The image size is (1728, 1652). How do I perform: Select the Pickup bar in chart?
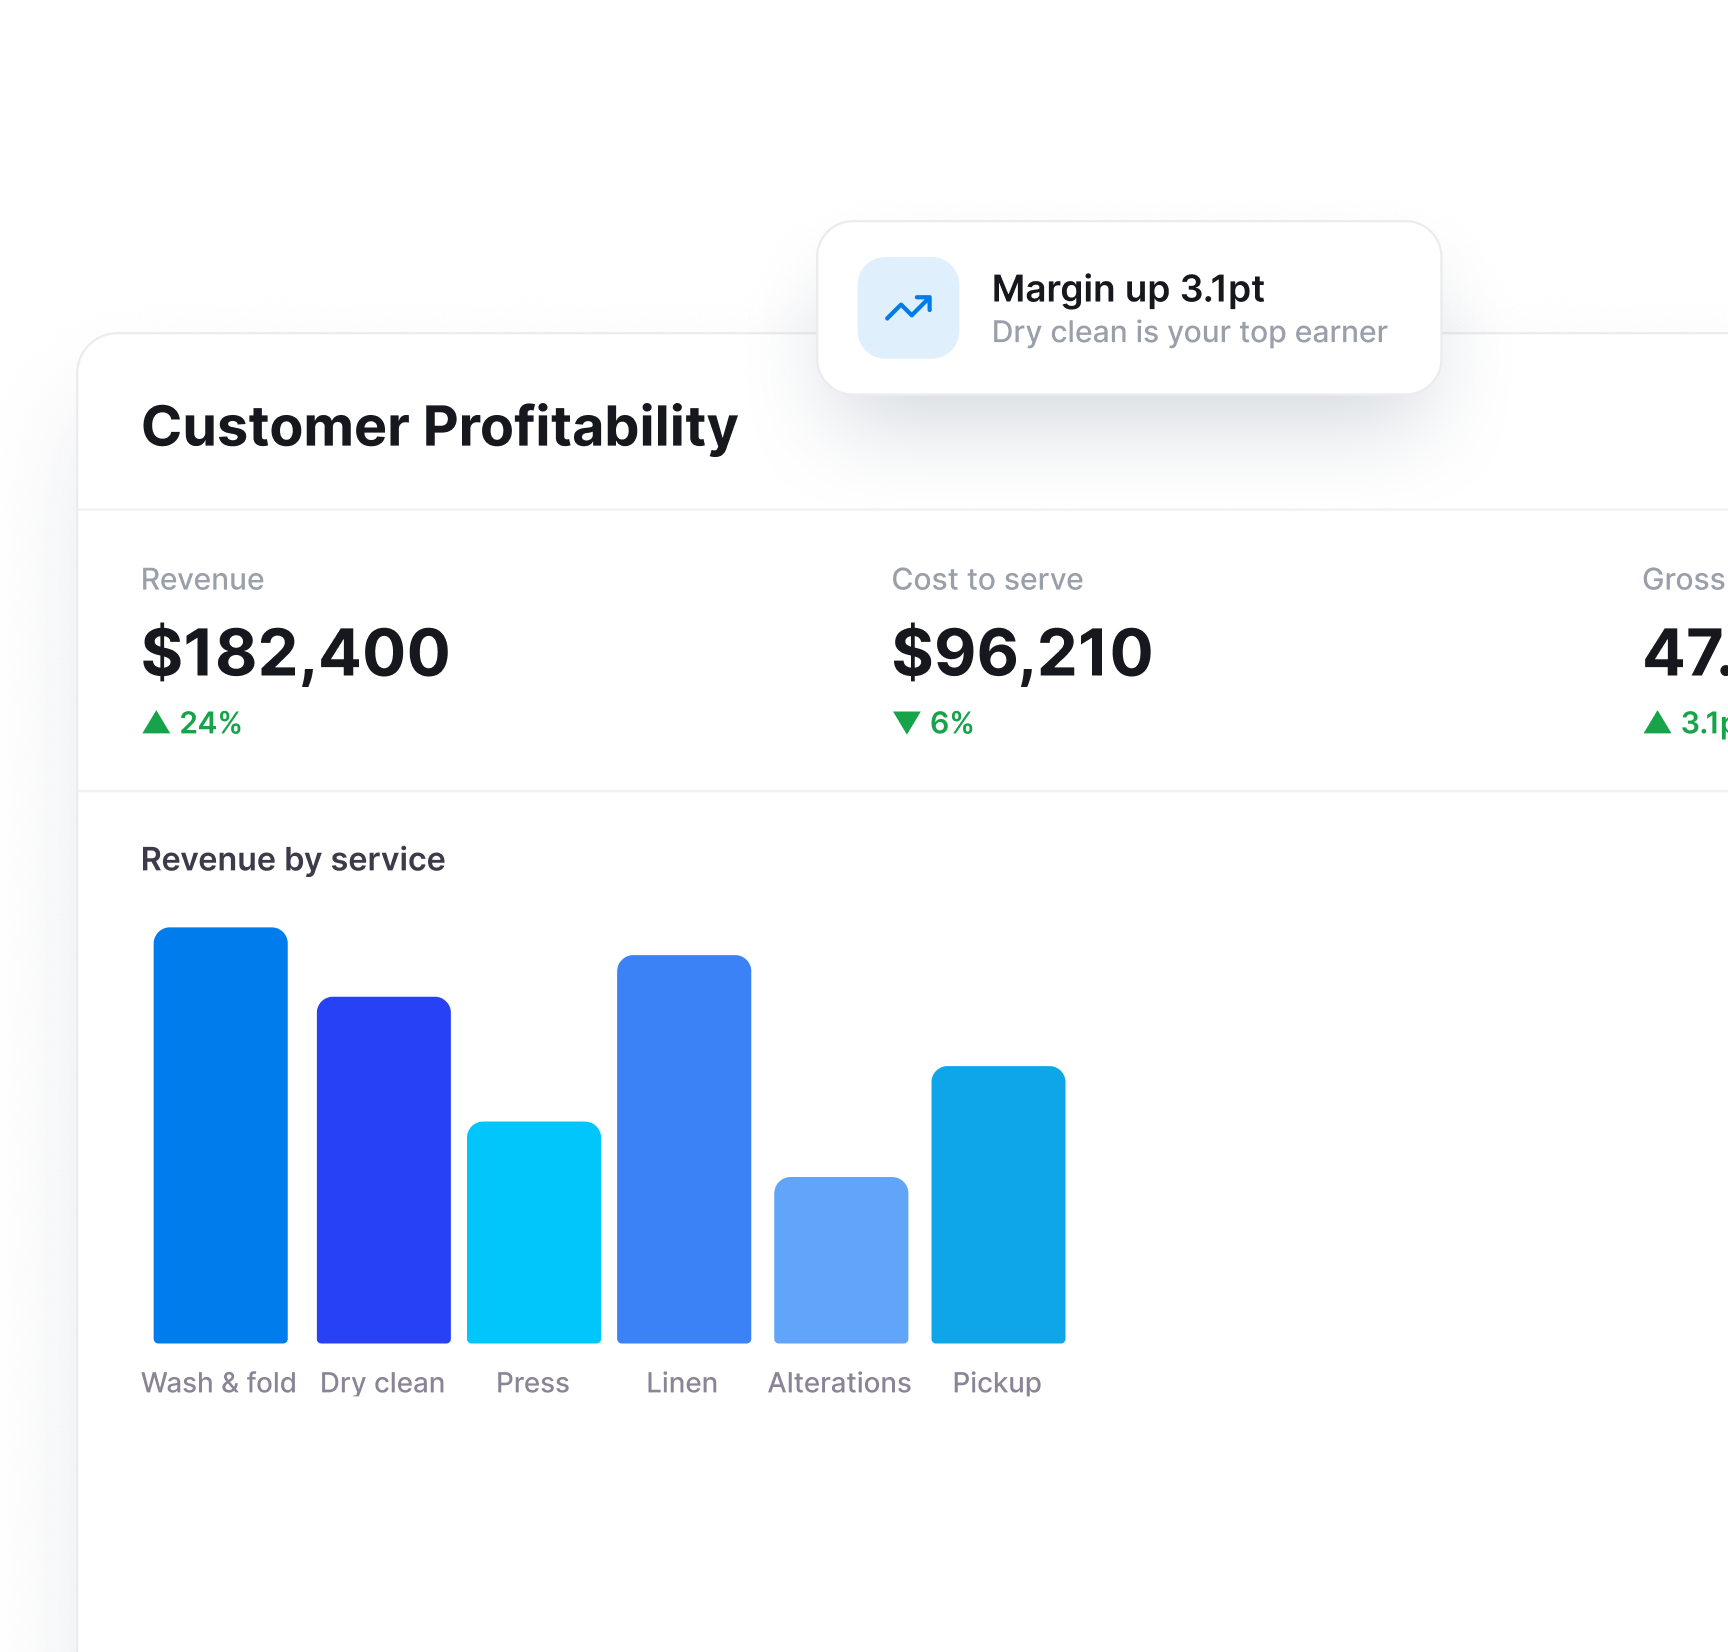998,1204
